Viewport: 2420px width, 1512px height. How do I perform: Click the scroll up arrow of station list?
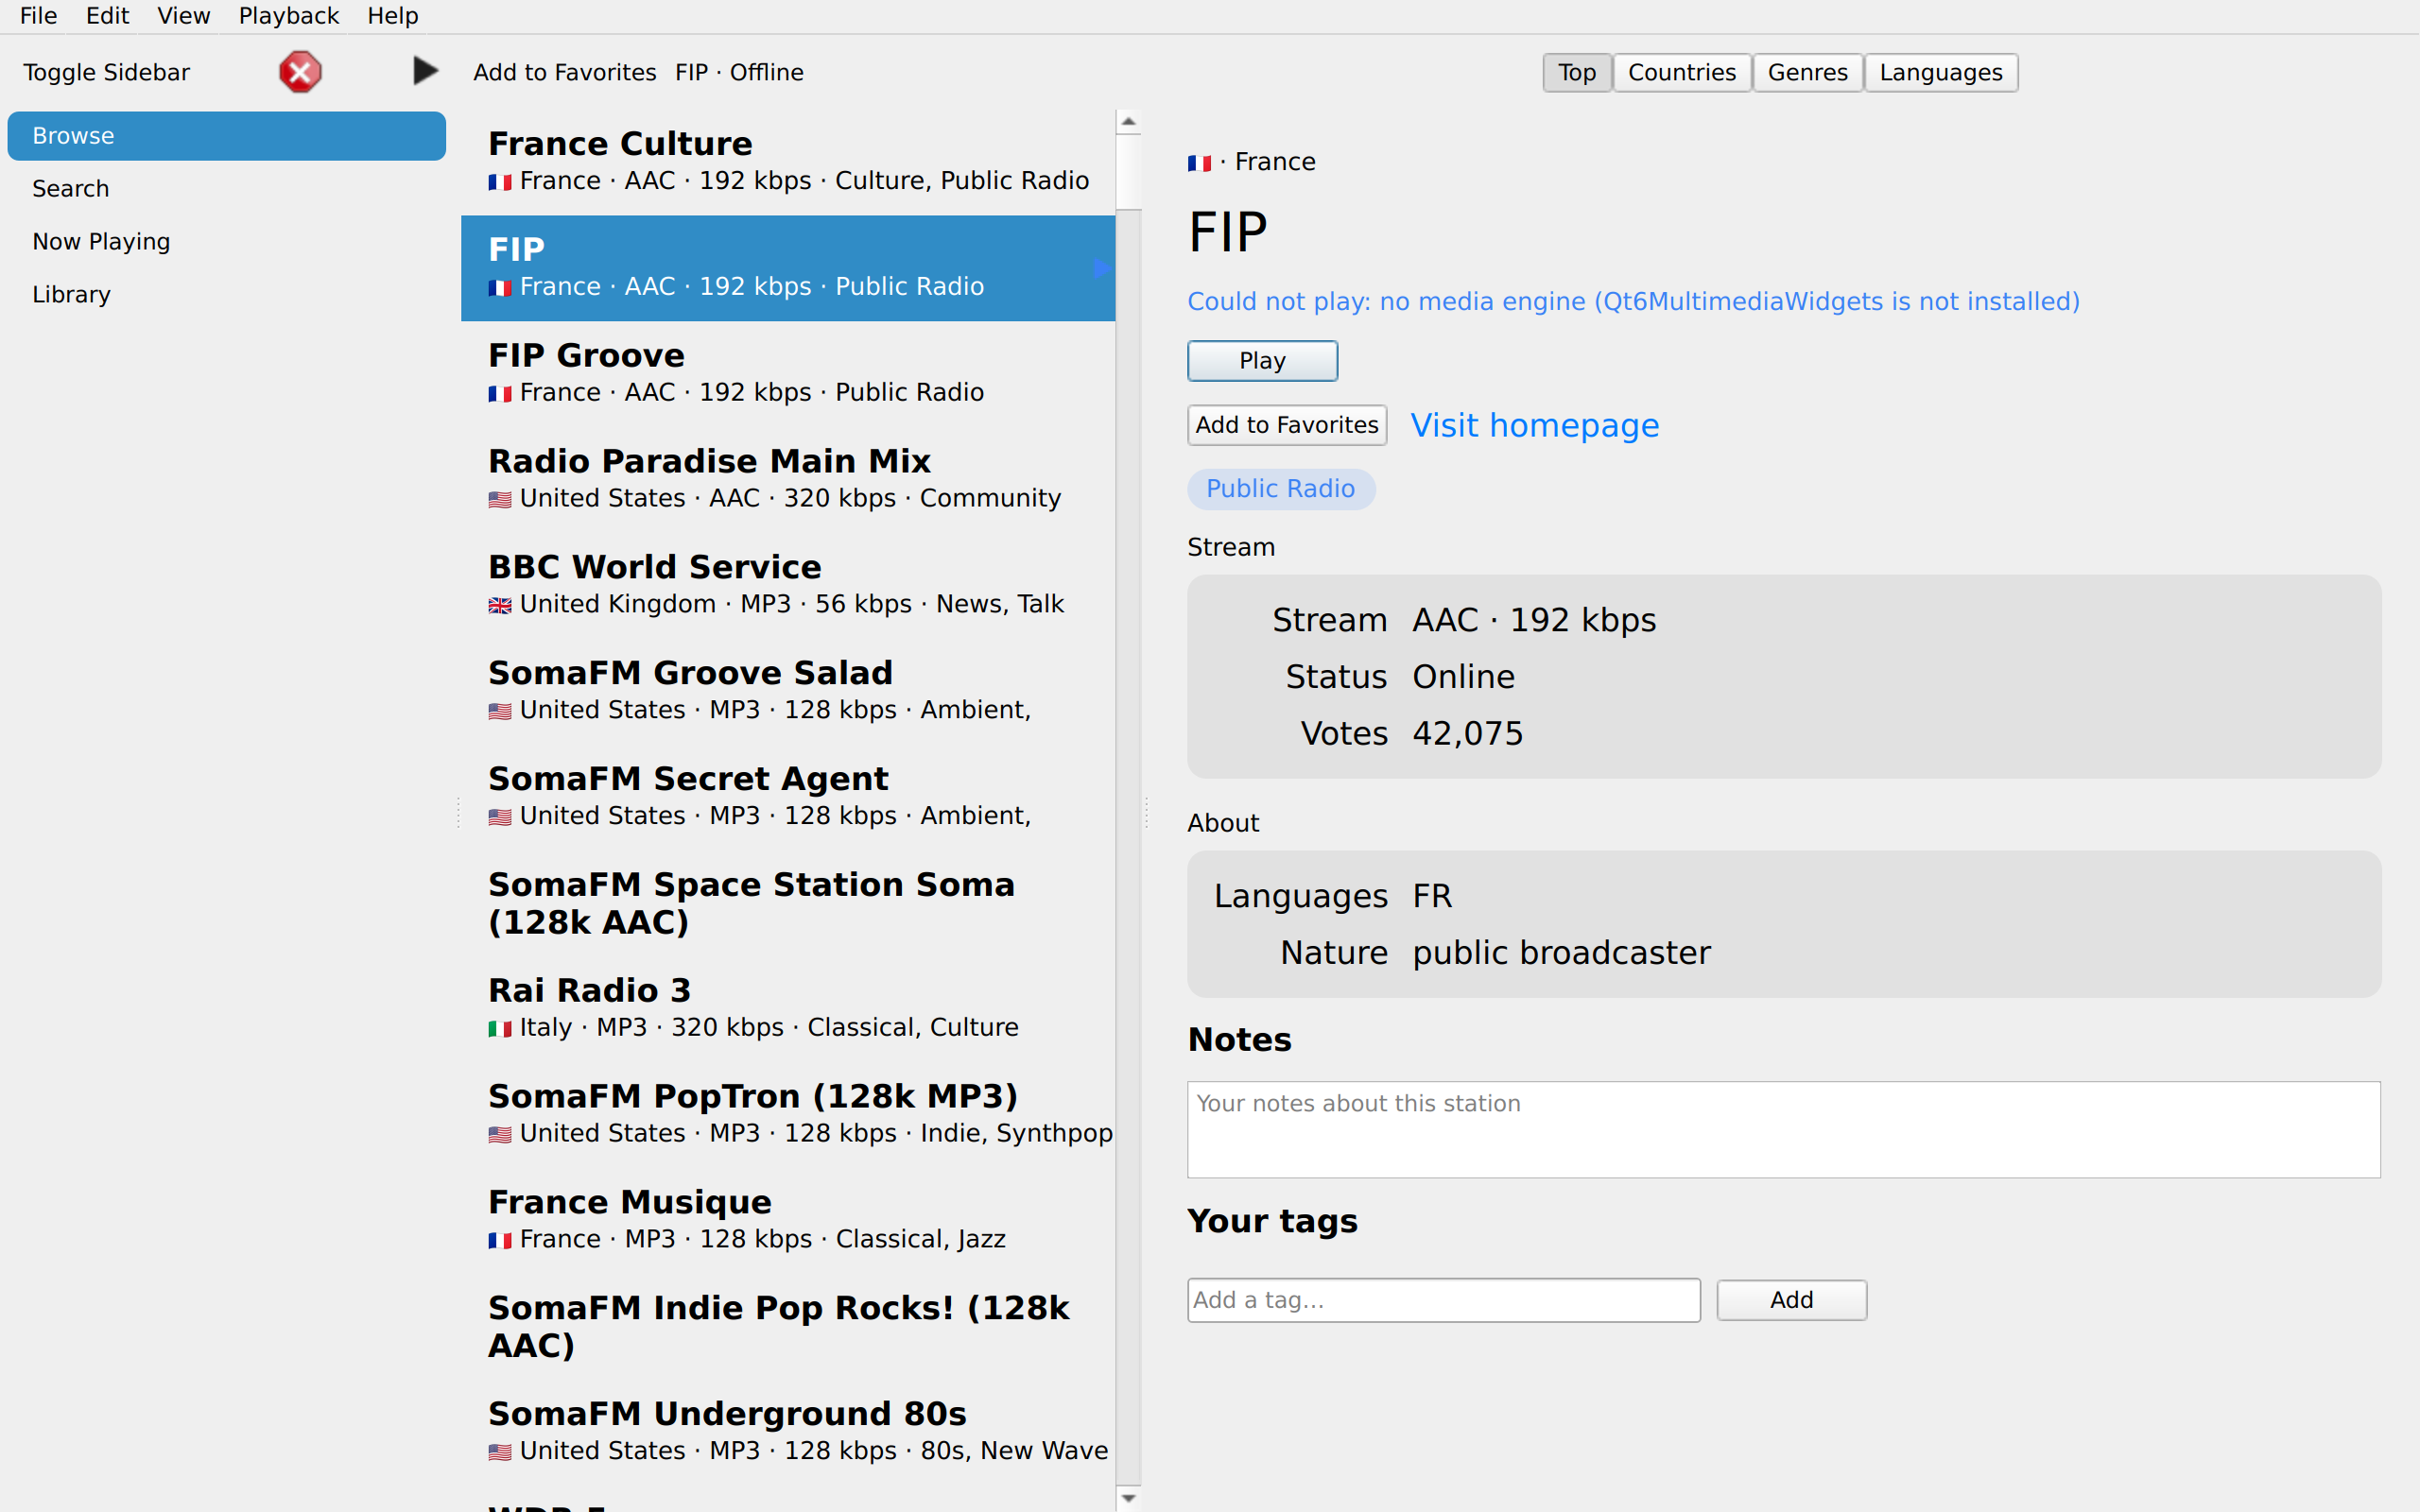(1128, 122)
